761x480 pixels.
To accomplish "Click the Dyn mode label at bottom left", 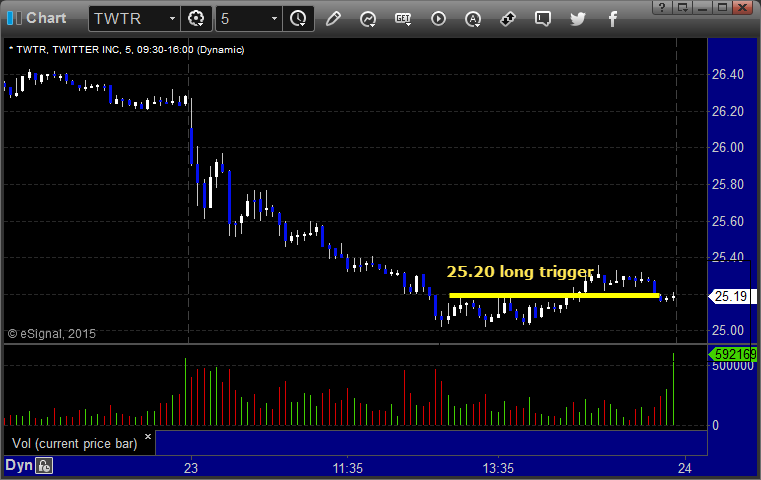I will 19,465.
